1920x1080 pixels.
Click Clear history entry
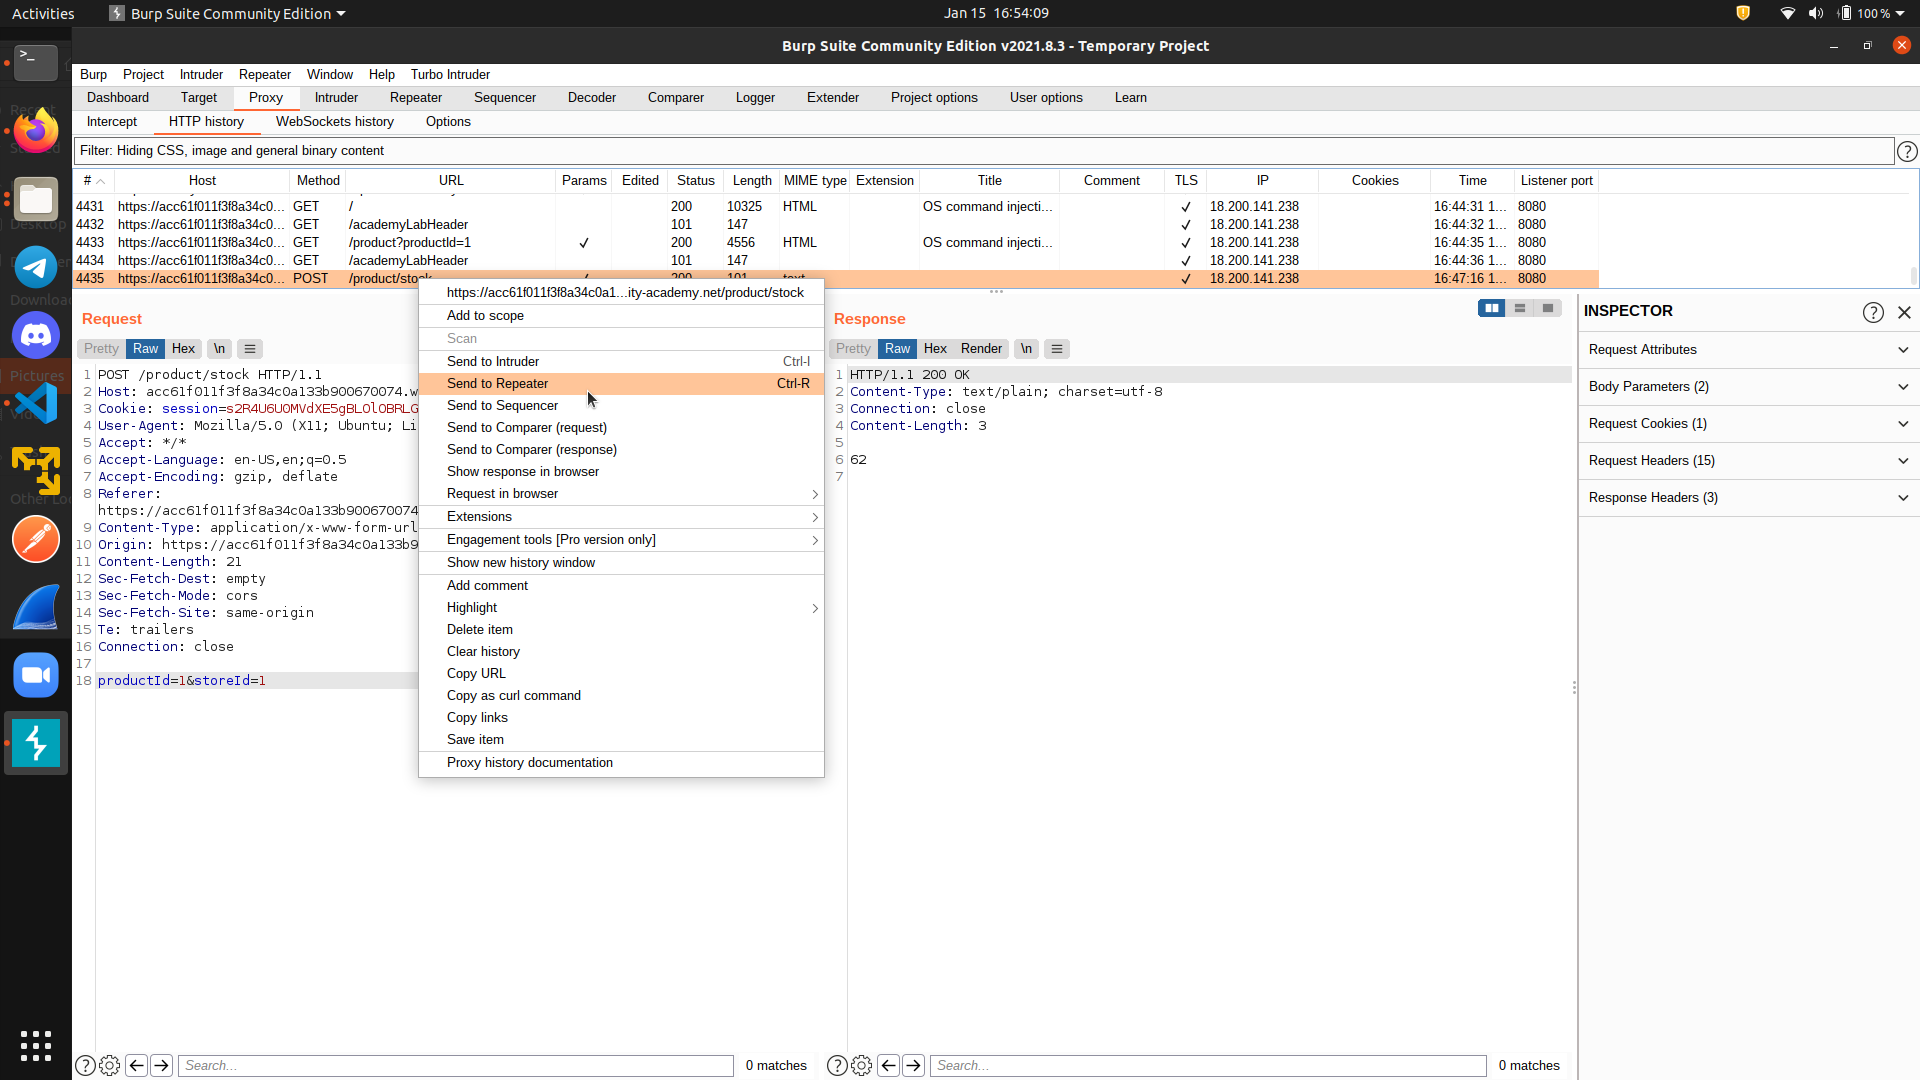(621, 652)
